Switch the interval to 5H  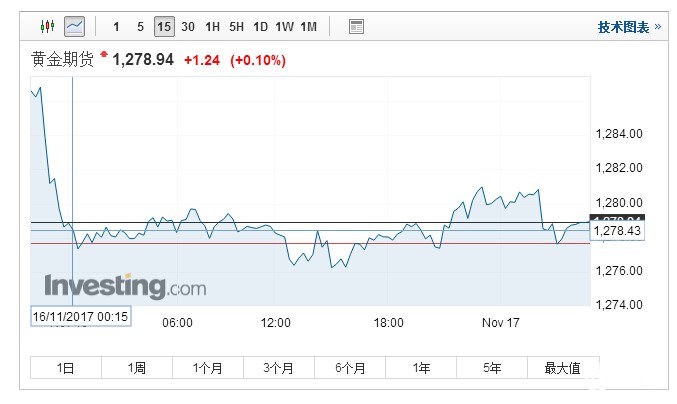pos(236,26)
